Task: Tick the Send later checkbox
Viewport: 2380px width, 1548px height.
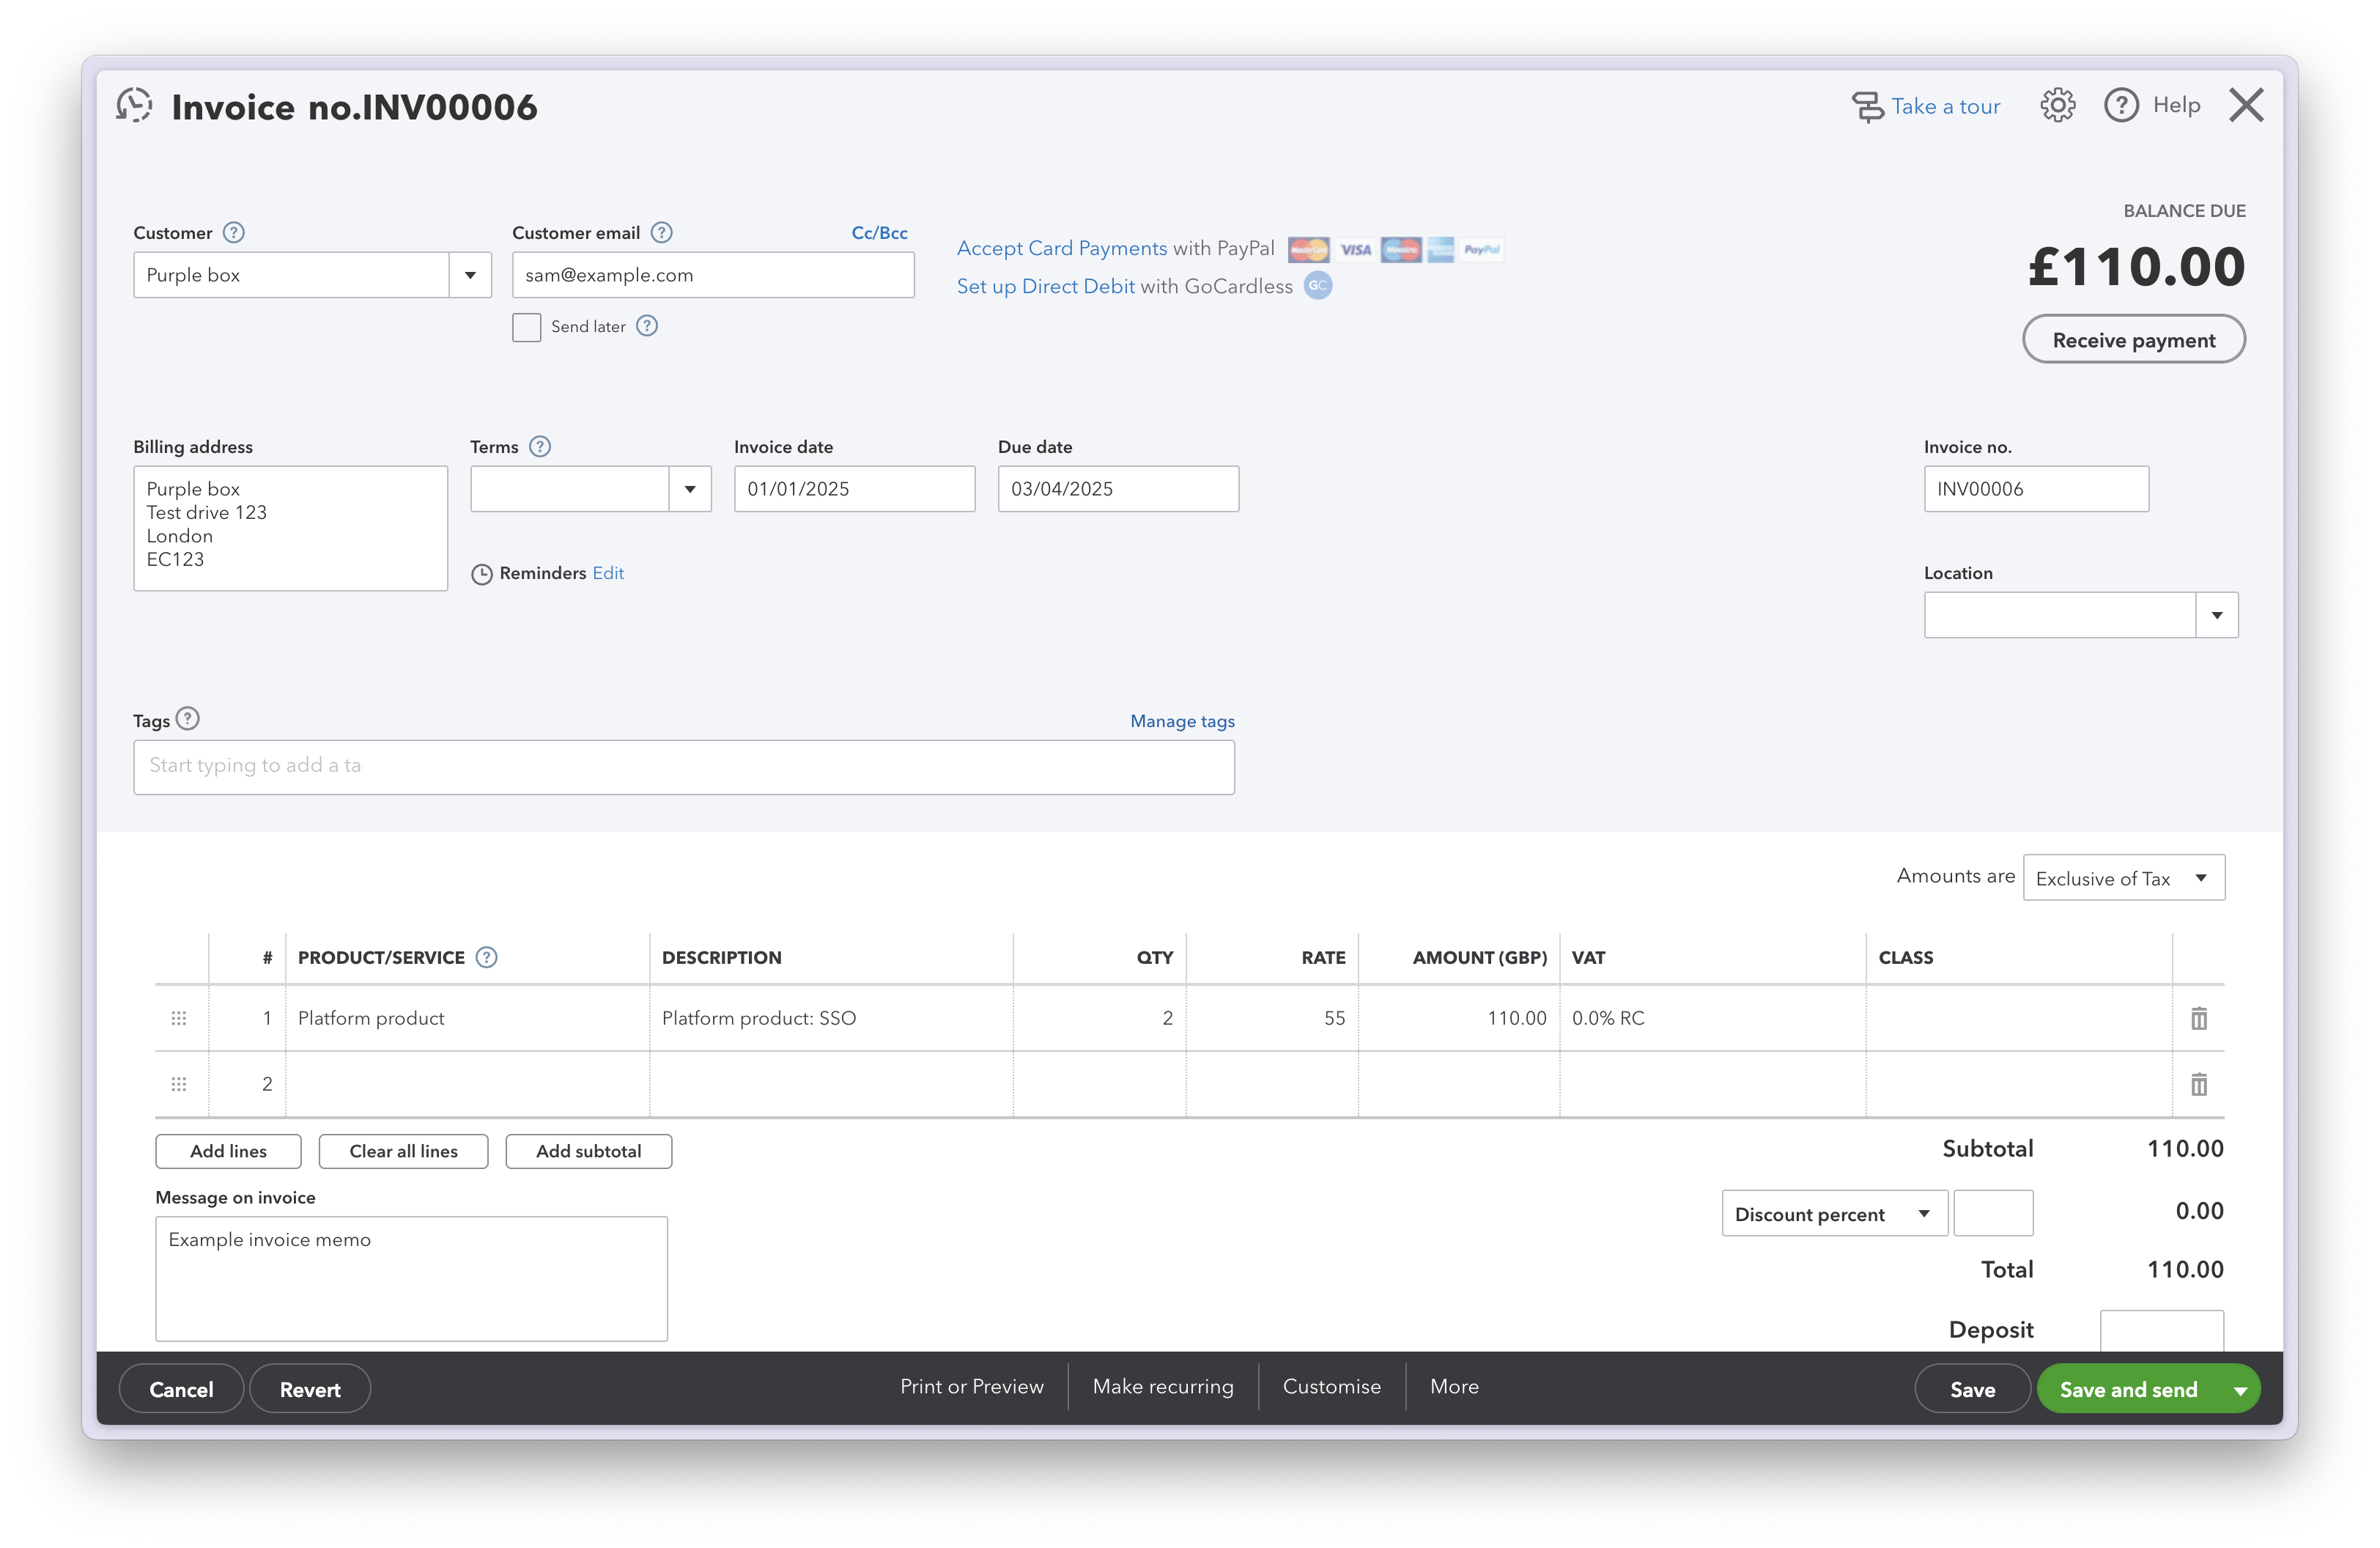Action: coord(527,327)
